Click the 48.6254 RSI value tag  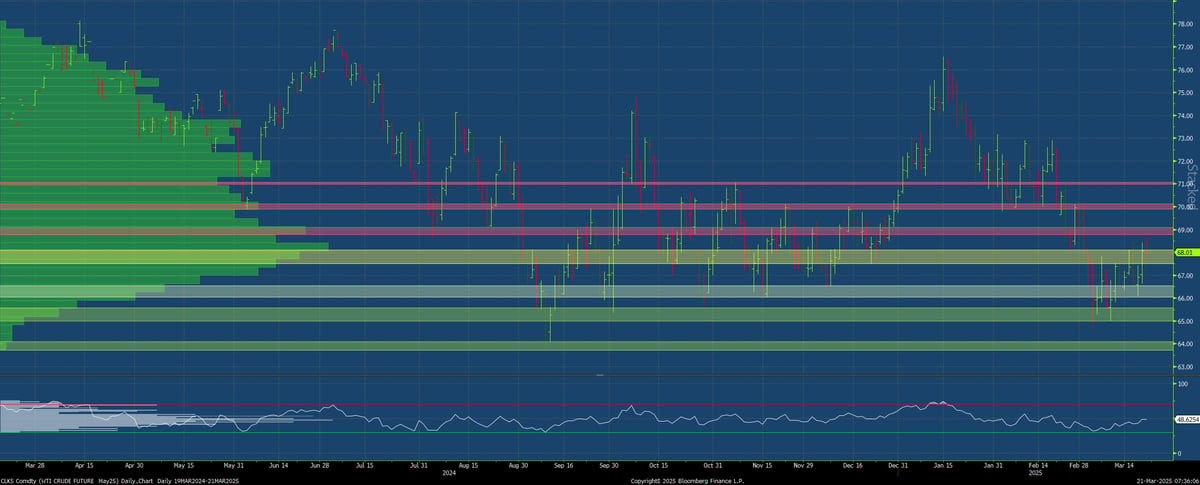click(x=1186, y=421)
